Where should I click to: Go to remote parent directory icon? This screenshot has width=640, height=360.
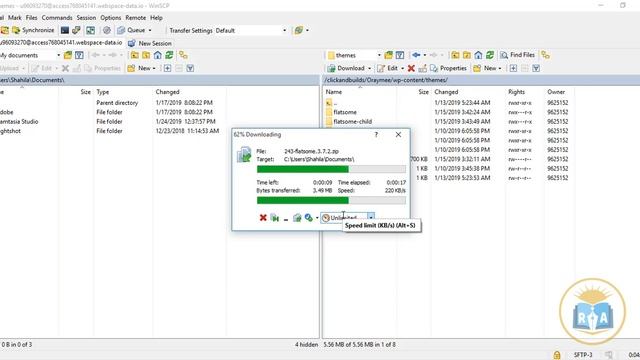(x=456, y=55)
